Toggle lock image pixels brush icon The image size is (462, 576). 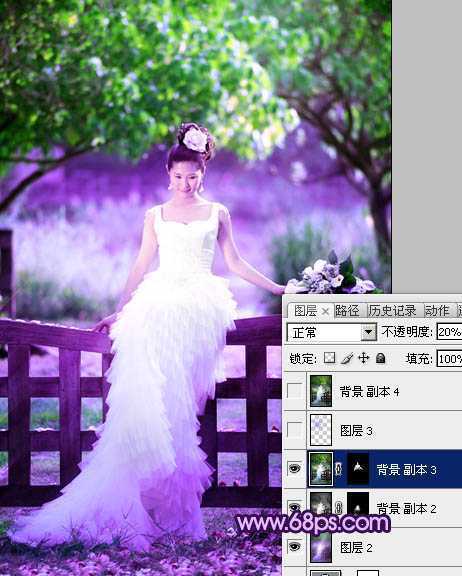click(347, 358)
